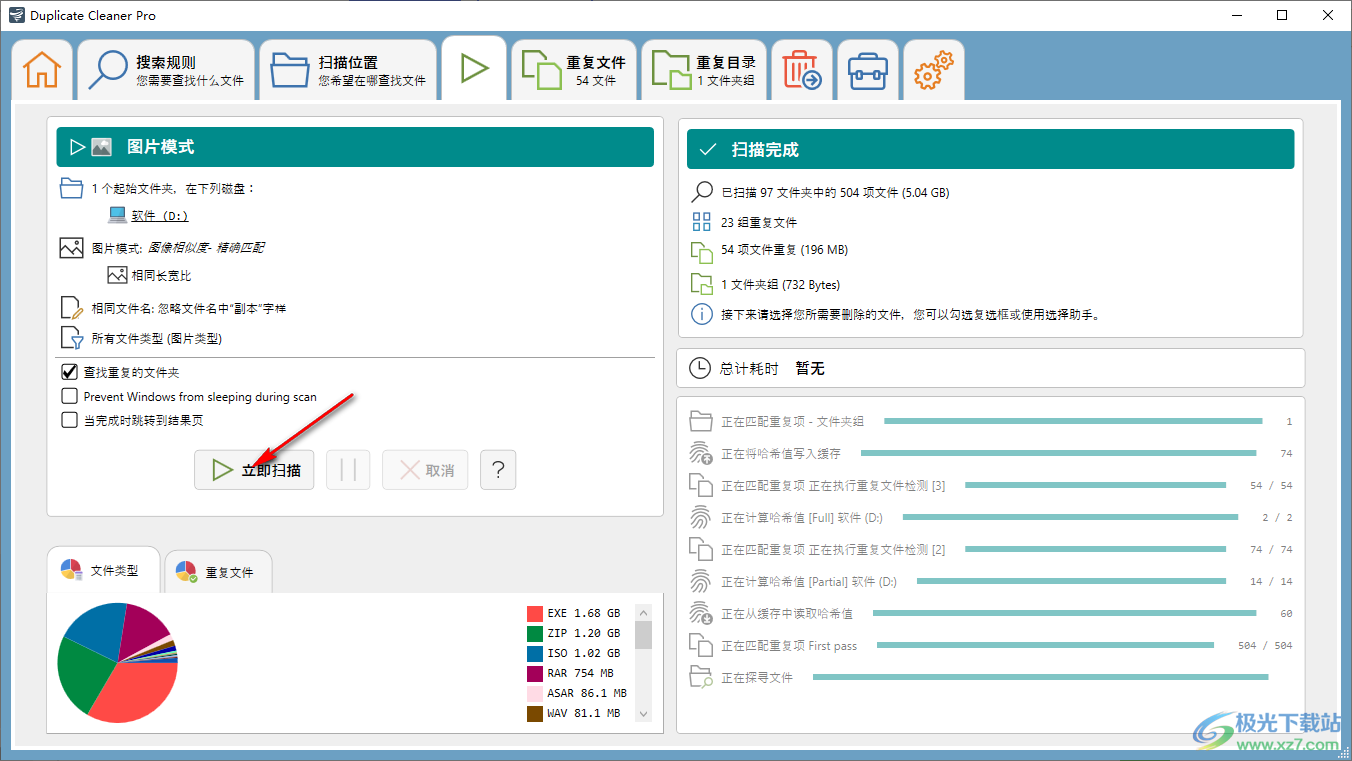Open the 搜索规则 tab
This screenshot has width=1352, height=761.
[166, 70]
